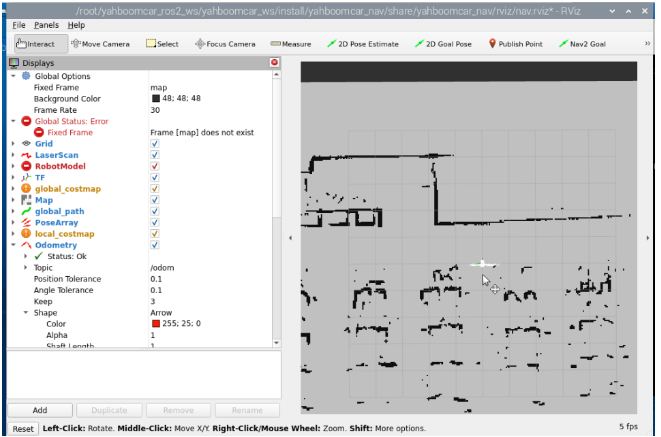Image resolution: width=661 pixels, height=437 pixels.
Task: Expand the Topic property under Odometry
Action: (x=26, y=267)
